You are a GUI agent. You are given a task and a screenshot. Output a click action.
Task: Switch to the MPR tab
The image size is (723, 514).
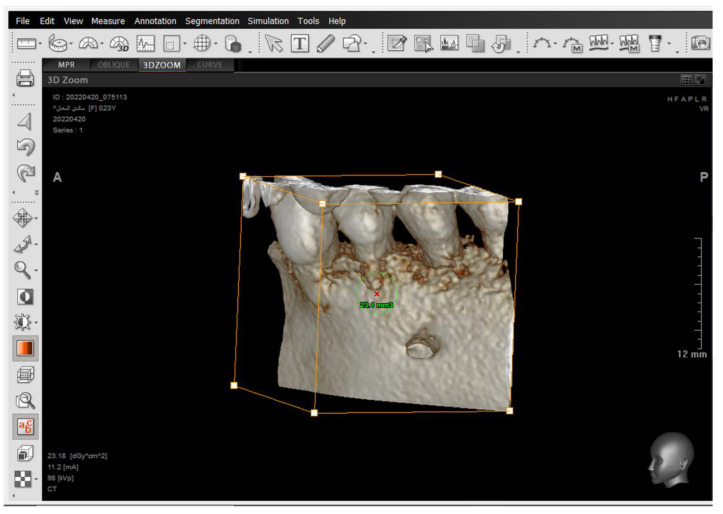tap(66, 65)
